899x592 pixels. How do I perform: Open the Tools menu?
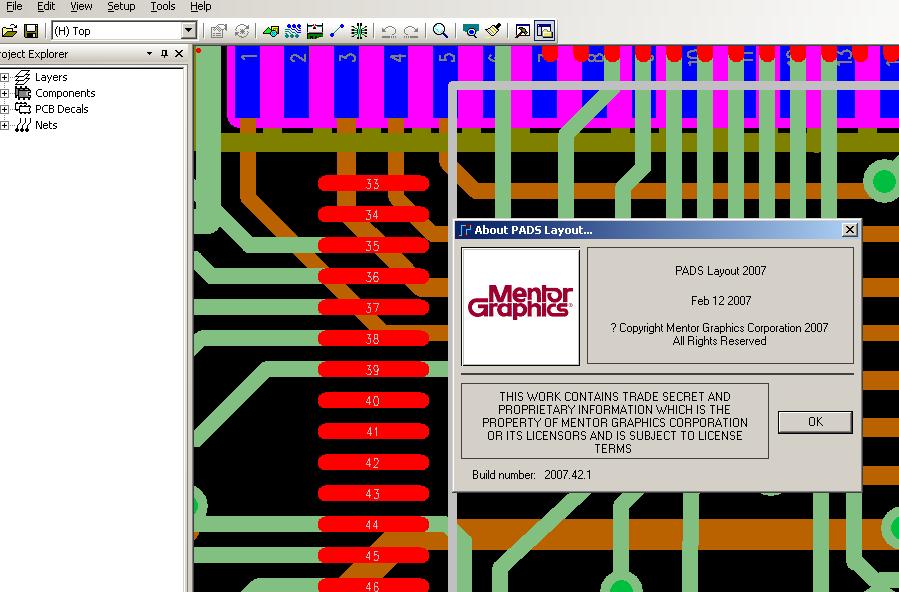pos(163,6)
